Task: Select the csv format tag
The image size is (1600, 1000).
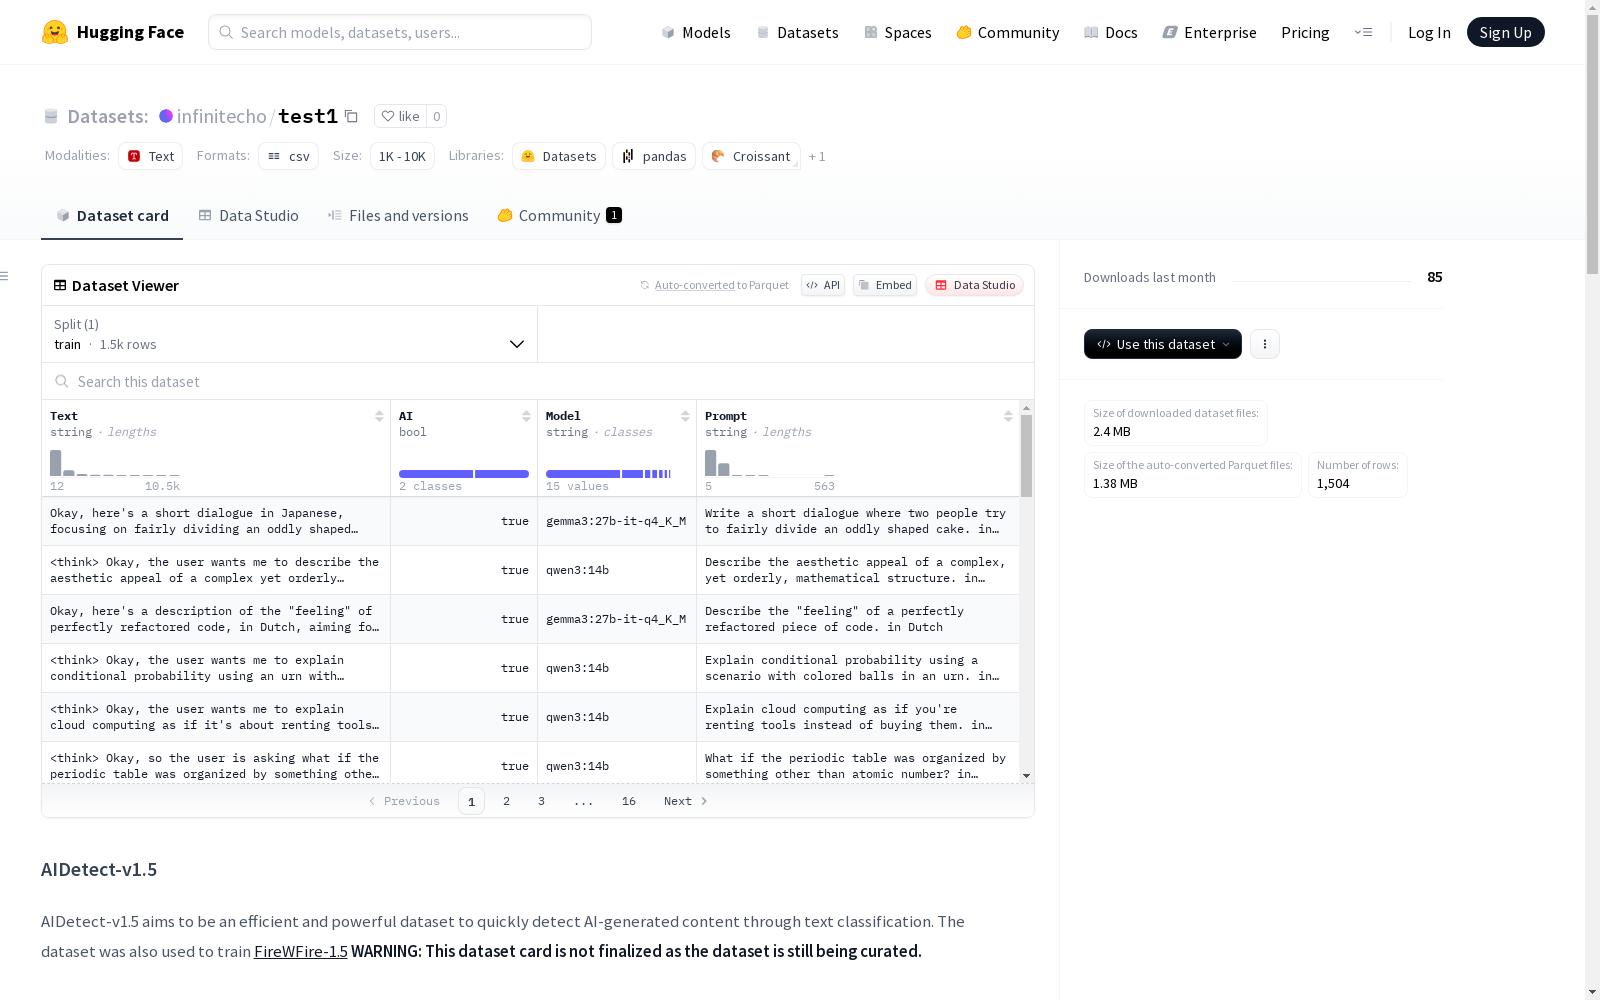Action: point(288,156)
